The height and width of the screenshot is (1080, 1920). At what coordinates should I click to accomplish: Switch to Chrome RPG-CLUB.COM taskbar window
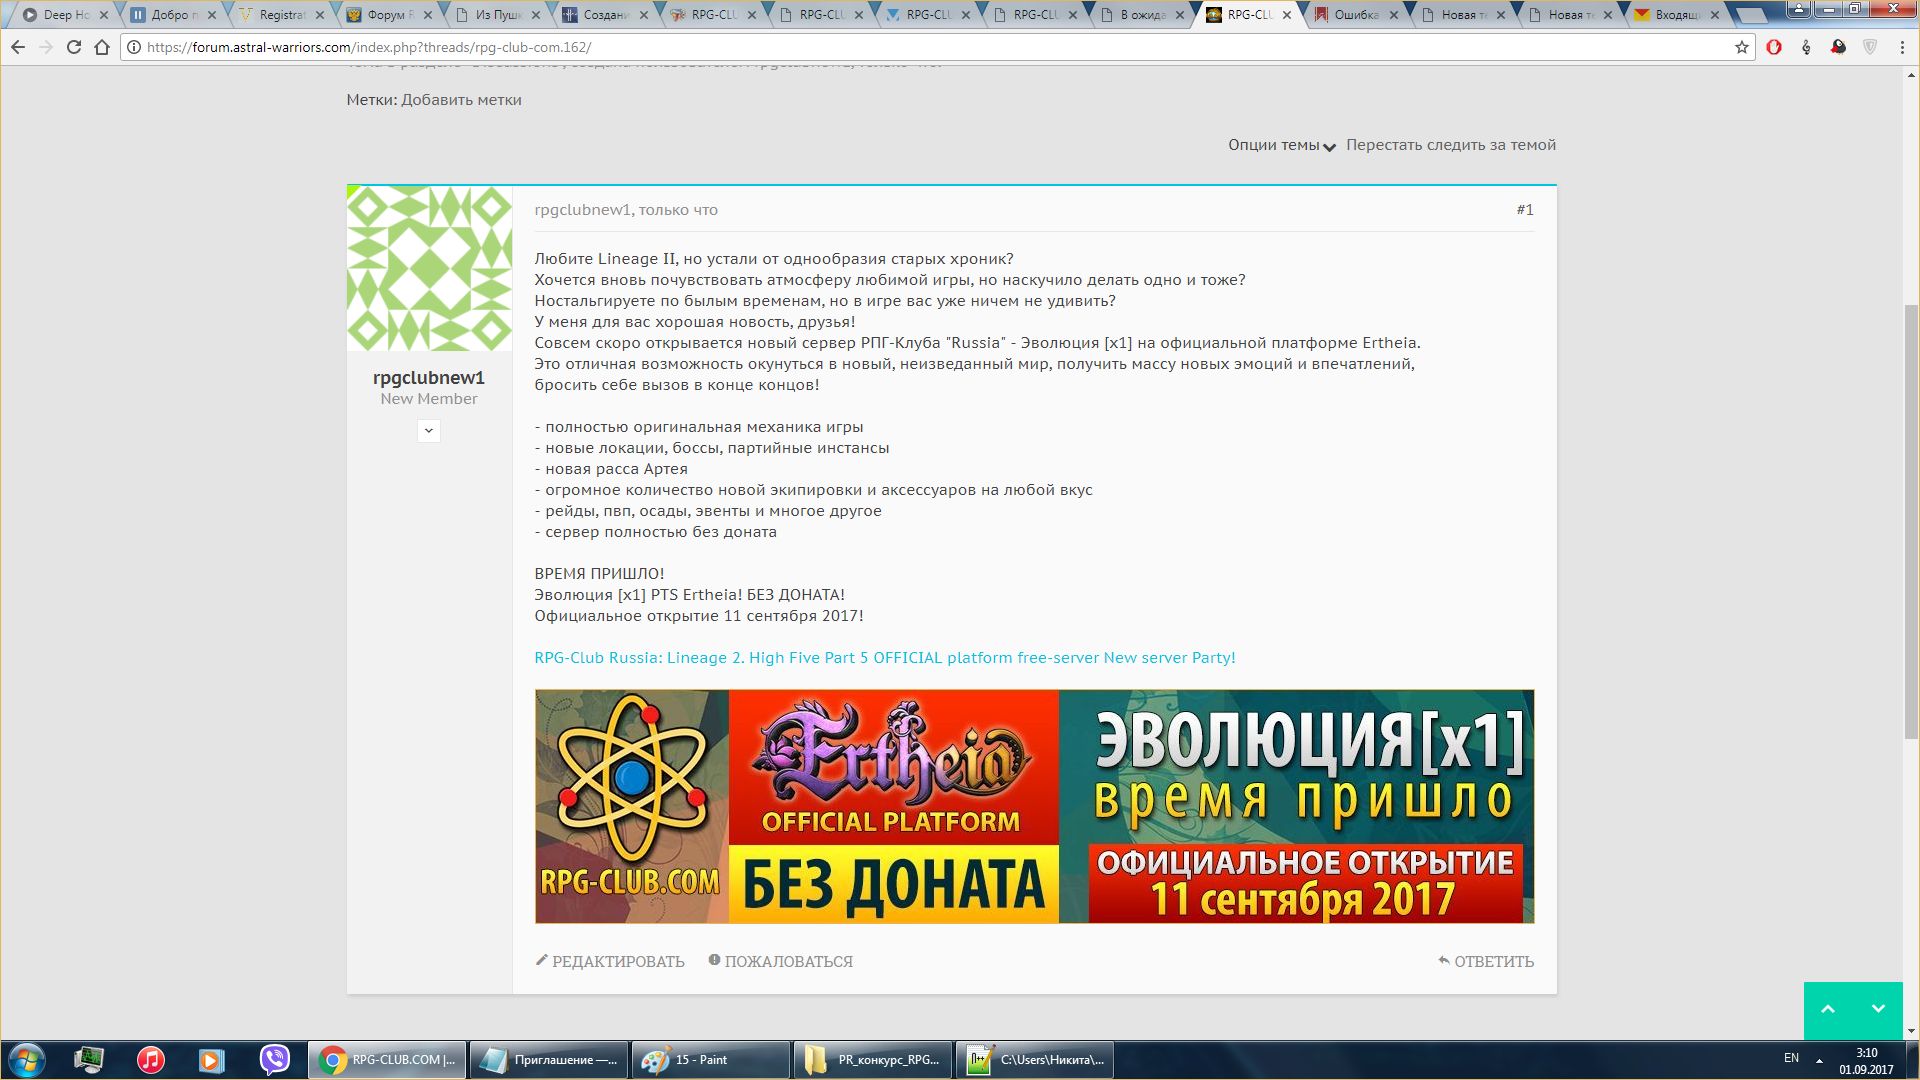pos(386,1060)
